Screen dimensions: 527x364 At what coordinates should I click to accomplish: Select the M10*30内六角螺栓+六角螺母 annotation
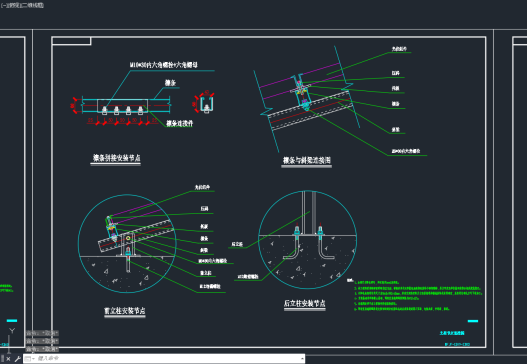click(x=164, y=65)
